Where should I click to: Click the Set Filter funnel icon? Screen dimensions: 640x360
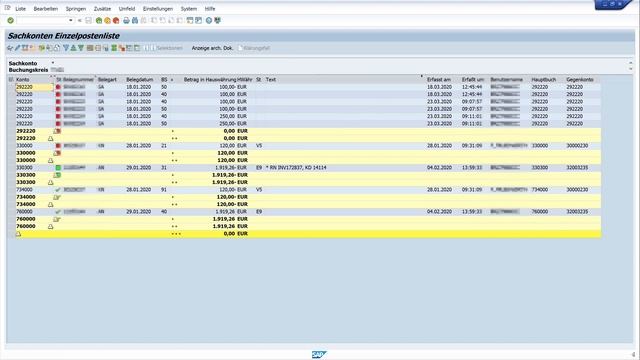point(66,48)
